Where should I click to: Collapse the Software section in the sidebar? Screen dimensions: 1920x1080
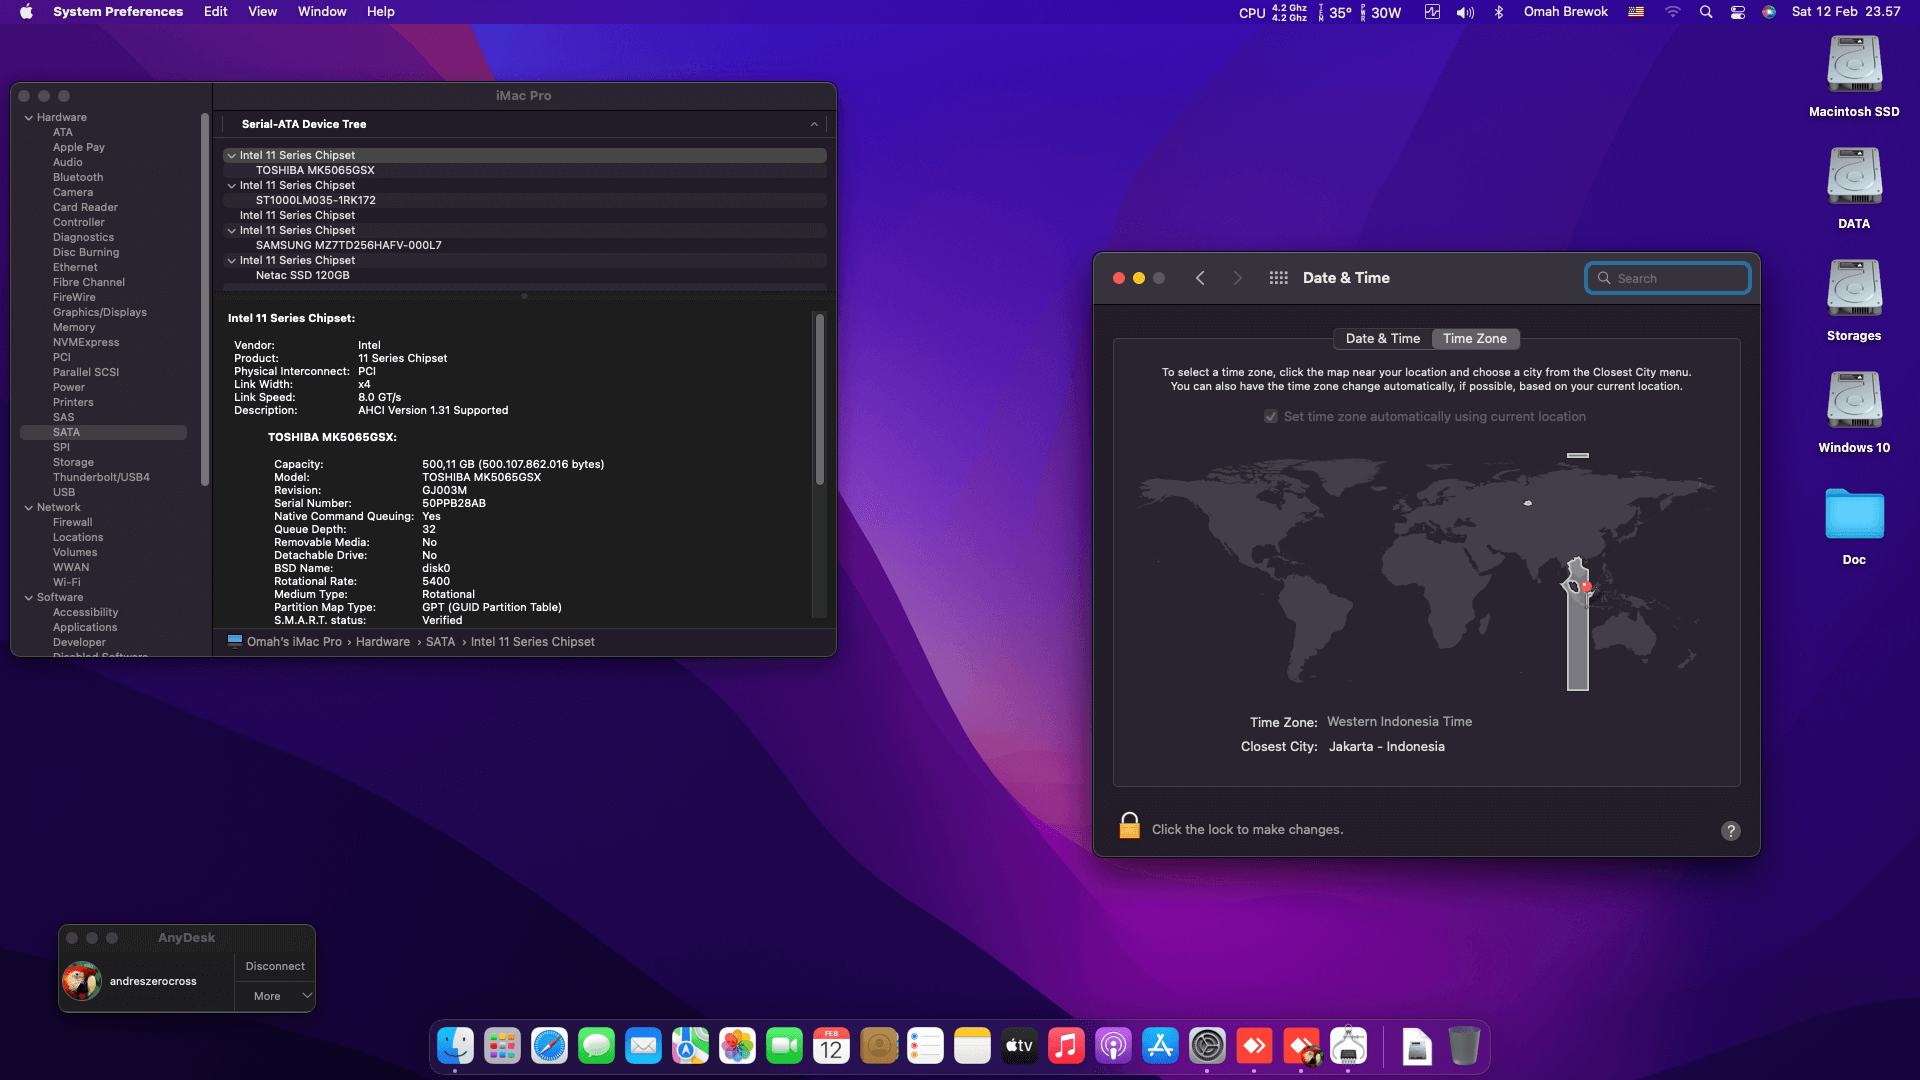pyautogui.click(x=29, y=598)
